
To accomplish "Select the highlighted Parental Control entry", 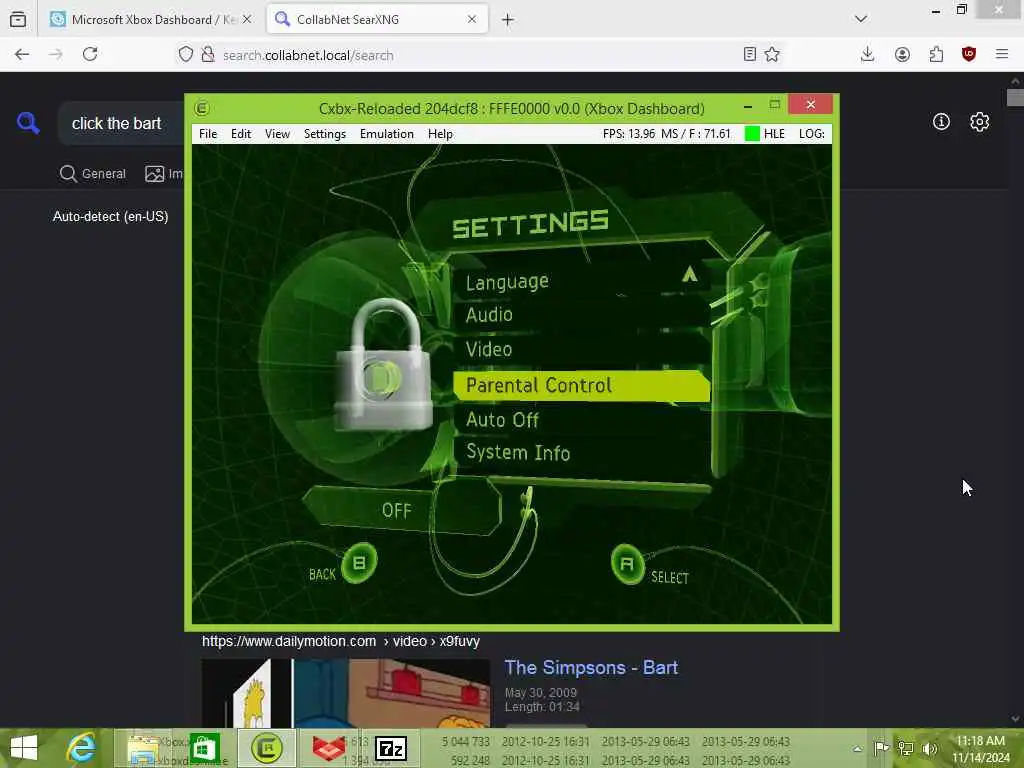I will click(x=581, y=385).
